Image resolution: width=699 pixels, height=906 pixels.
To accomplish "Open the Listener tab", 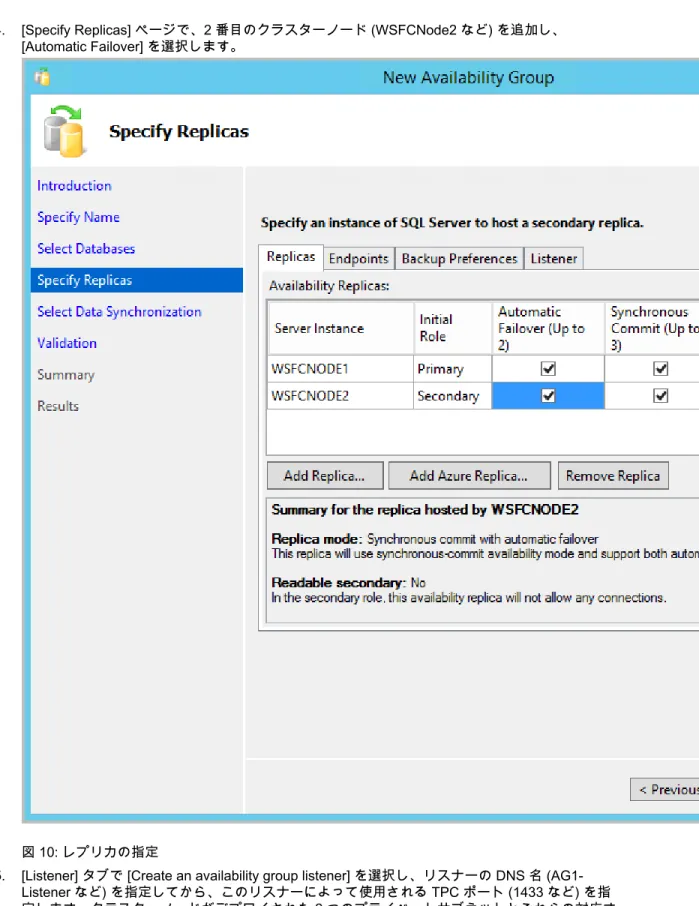I will [x=553, y=258].
